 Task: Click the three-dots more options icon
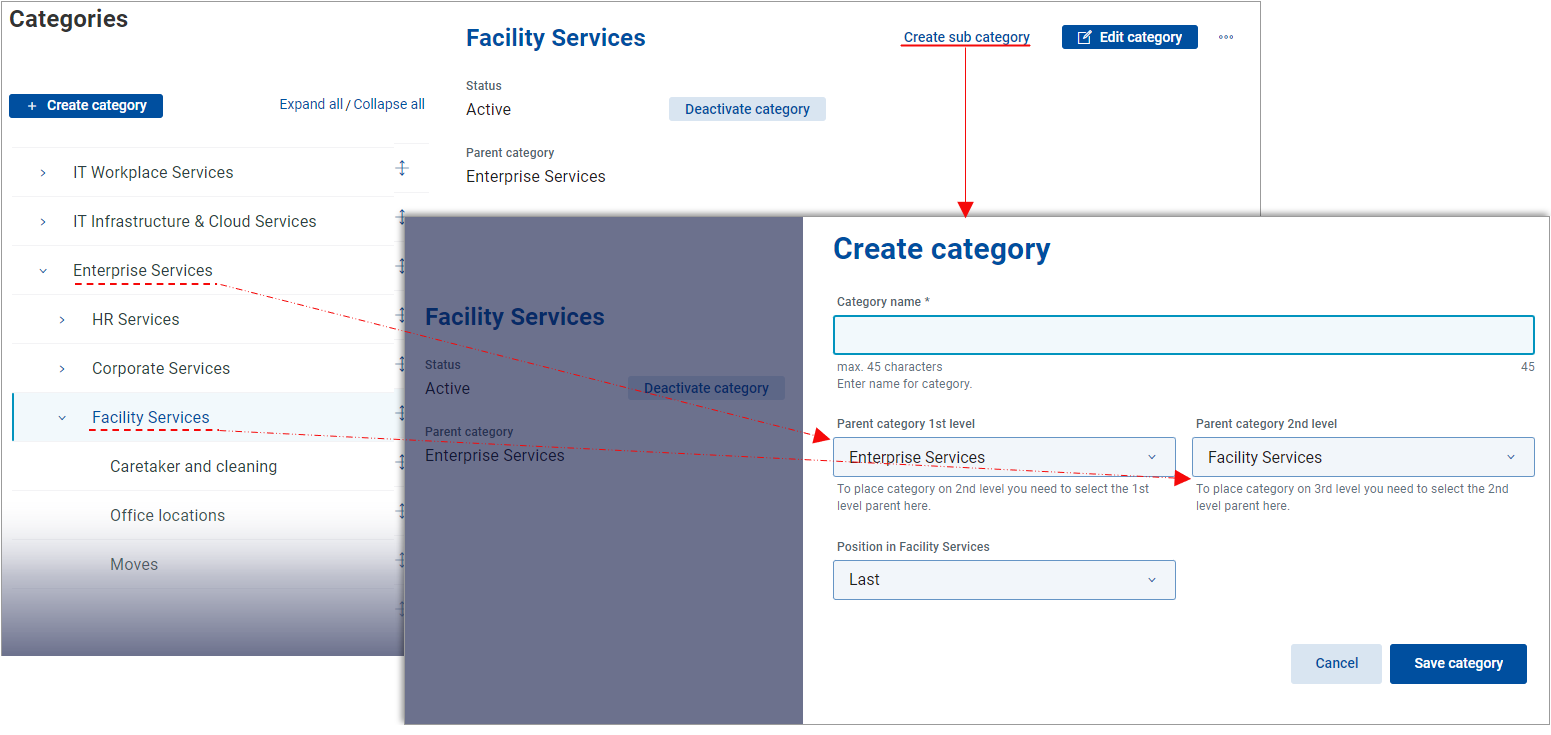[x=1226, y=38]
